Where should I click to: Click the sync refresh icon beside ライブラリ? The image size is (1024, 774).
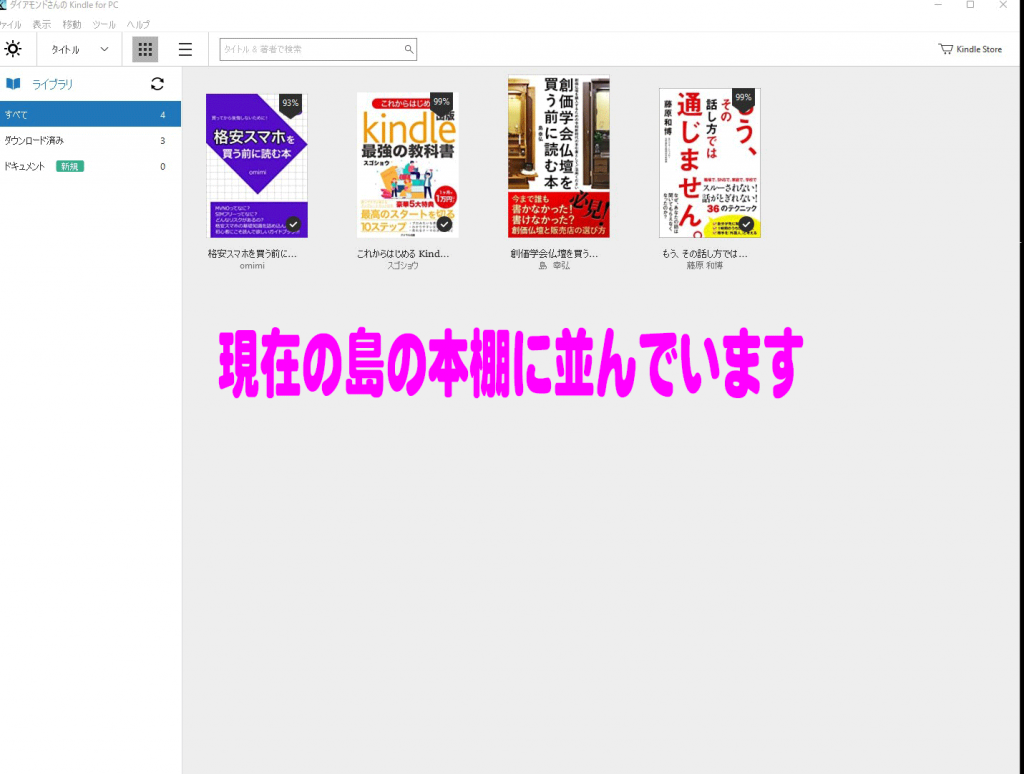pos(157,84)
